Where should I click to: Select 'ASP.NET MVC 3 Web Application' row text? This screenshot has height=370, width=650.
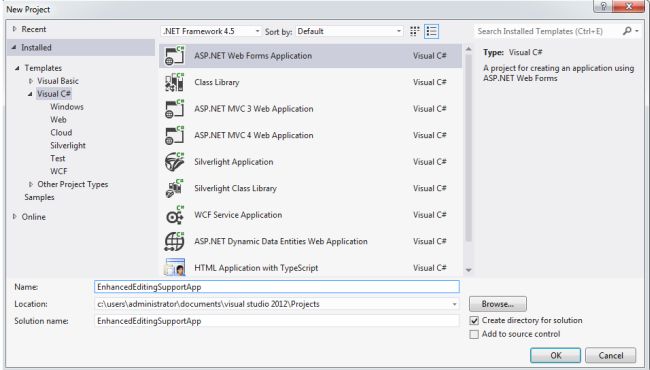tap(254, 109)
